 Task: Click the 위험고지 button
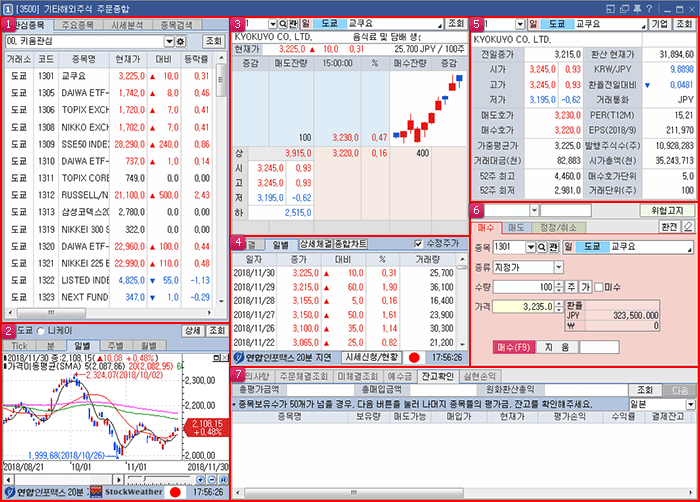coord(667,210)
